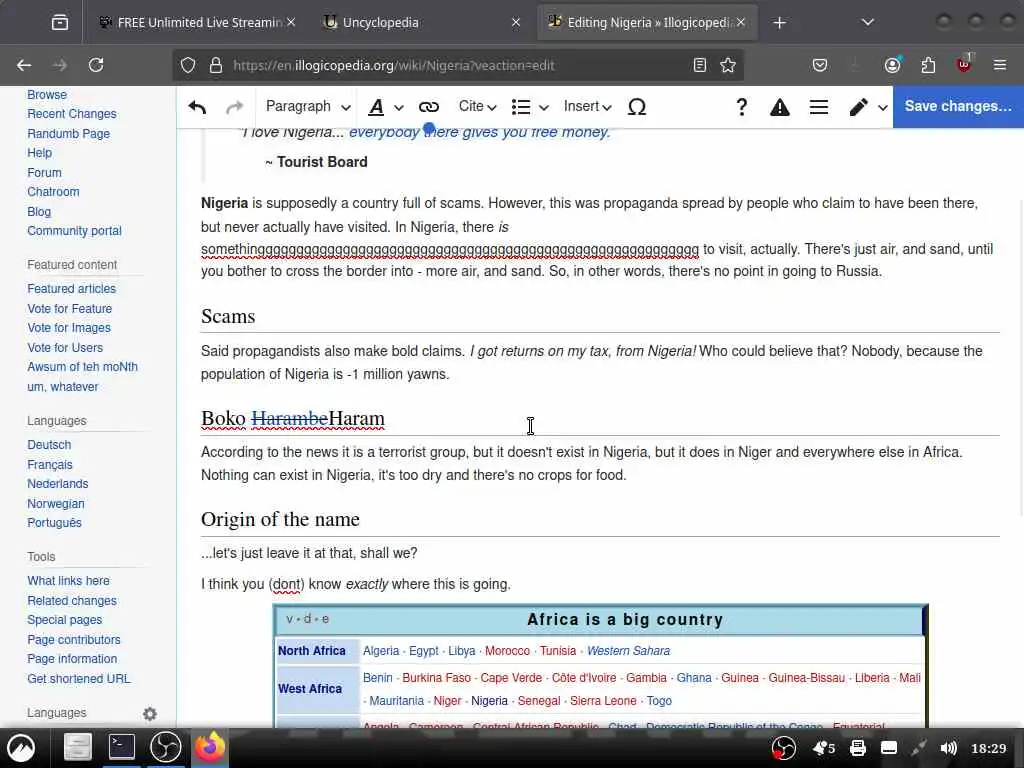The width and height of the screenshot is (1024, 768).
Task: Close the Uncyclopedia tab
Action: click(x=516, y=23)
